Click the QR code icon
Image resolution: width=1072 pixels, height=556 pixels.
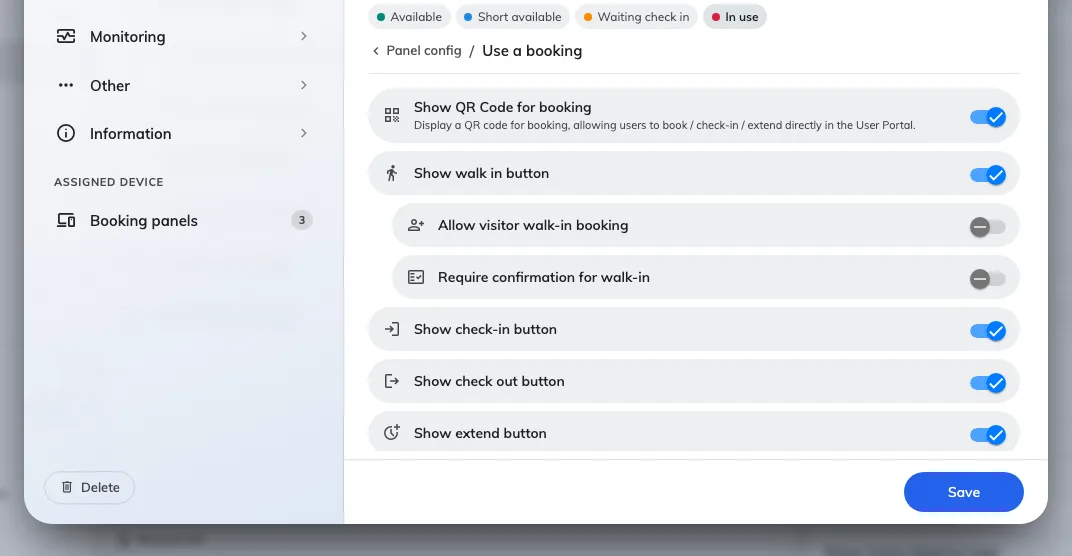(x=392, y=115)
